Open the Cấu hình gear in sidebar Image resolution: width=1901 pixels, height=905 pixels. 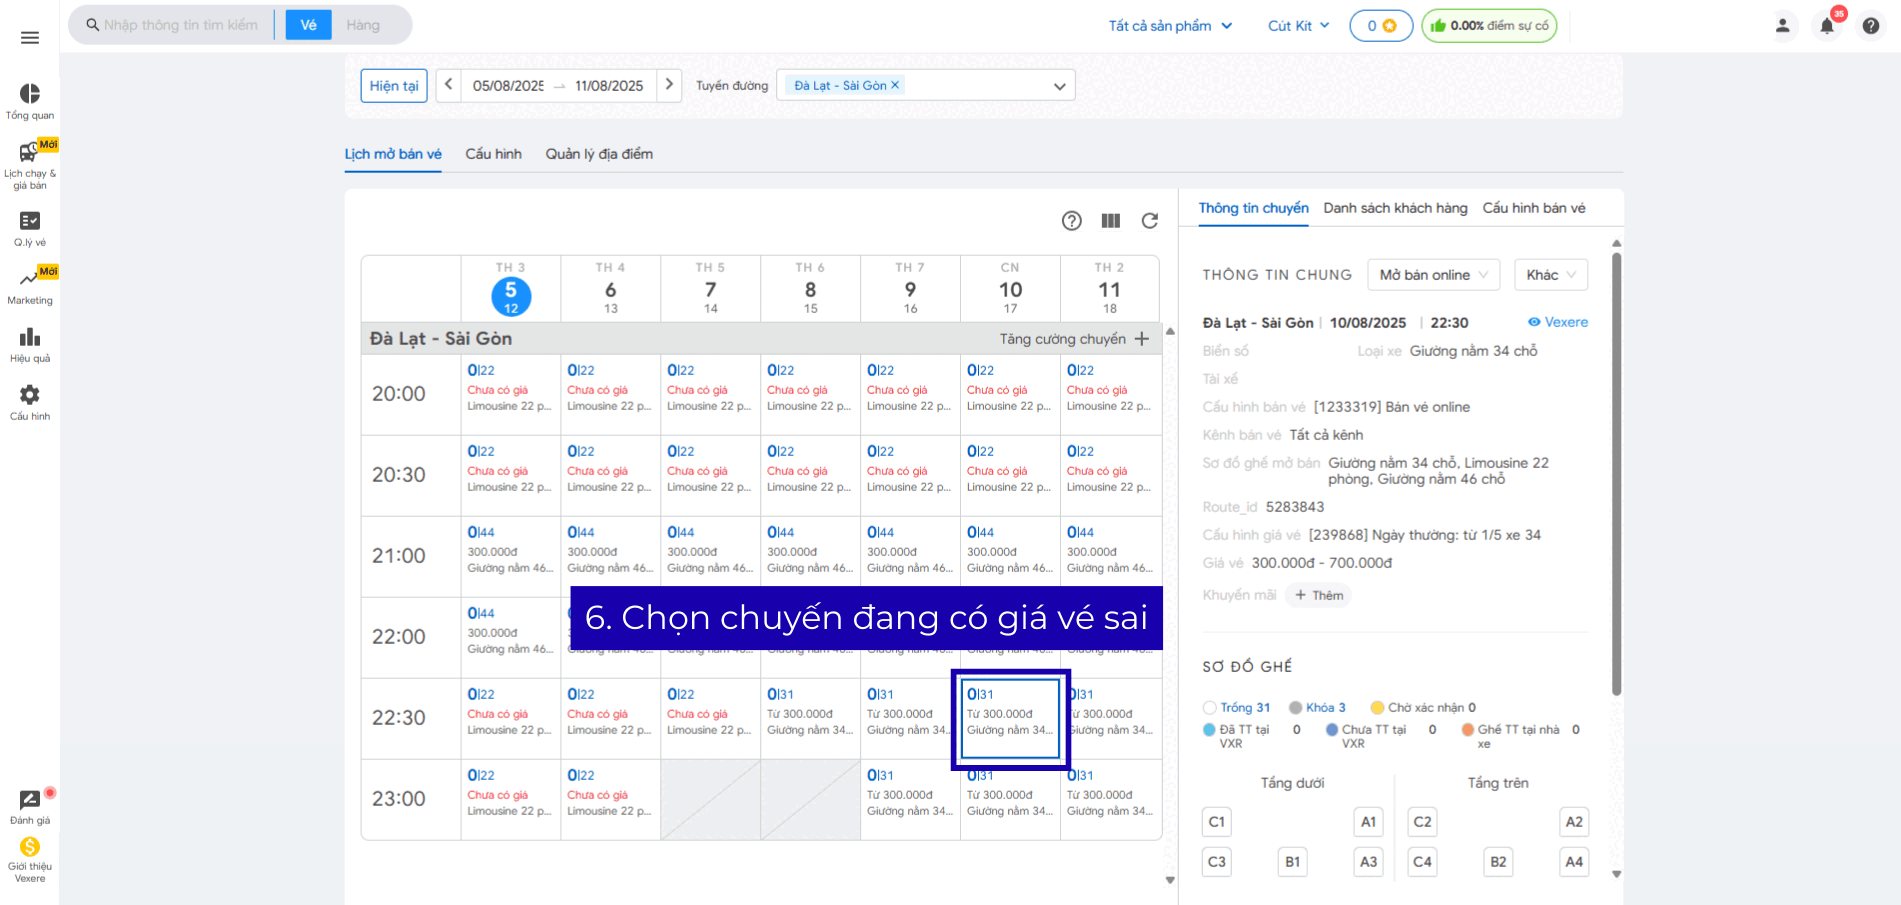(30, 396)
